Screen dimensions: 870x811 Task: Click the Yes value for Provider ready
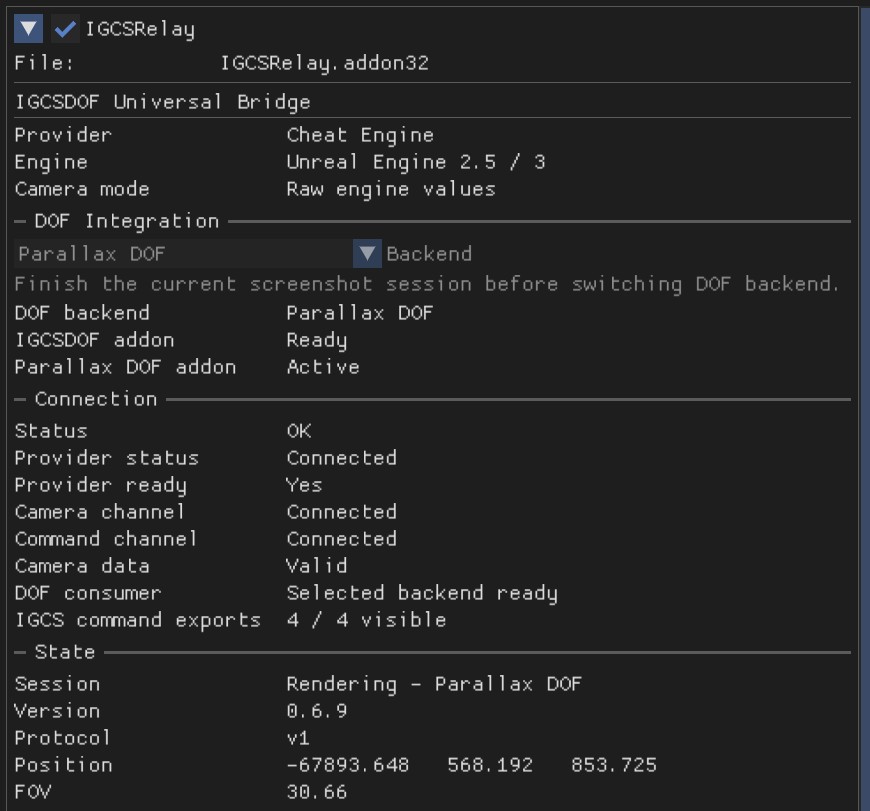(304, 485)
